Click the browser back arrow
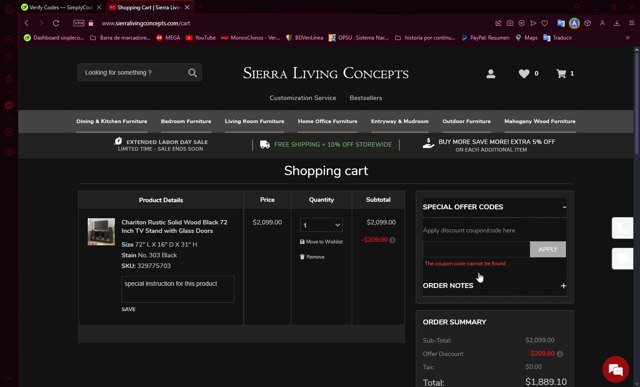640x387 pixels. [x=27, y=23]
